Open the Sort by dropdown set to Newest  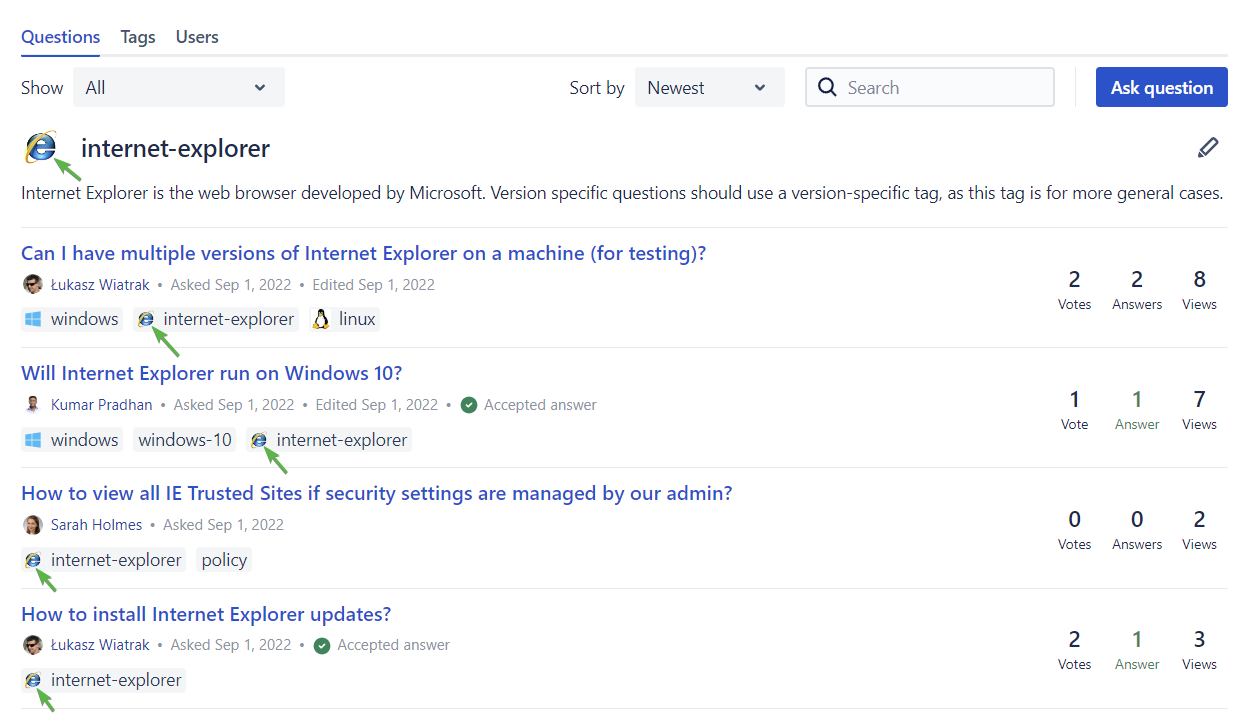[x=710, y=87]
